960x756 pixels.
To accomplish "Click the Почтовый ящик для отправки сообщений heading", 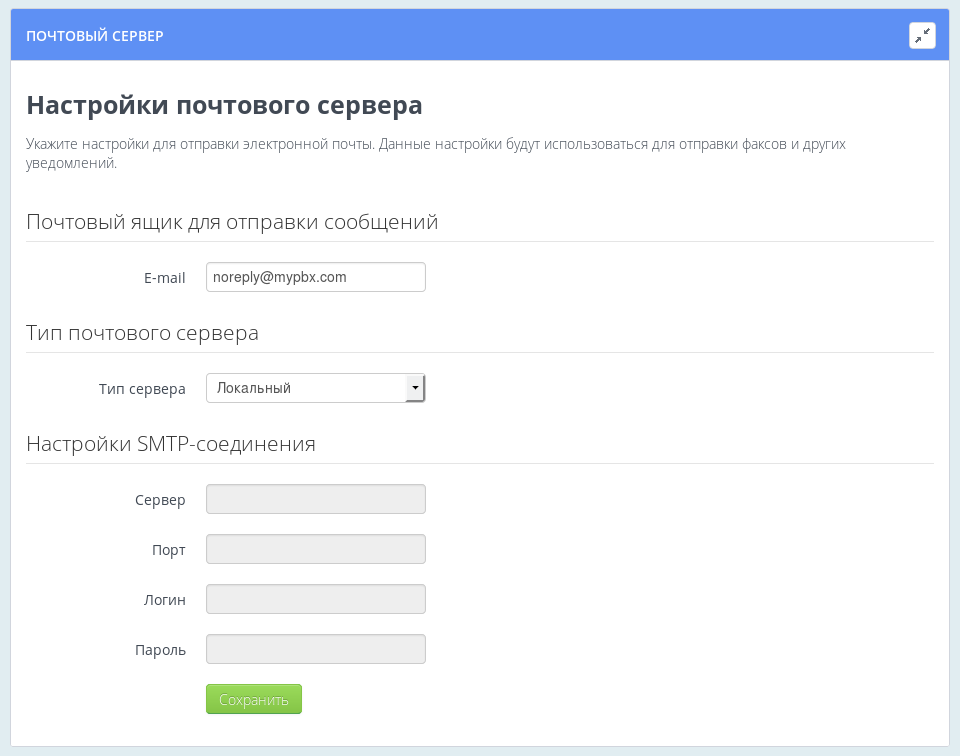I will coord(231,222).
